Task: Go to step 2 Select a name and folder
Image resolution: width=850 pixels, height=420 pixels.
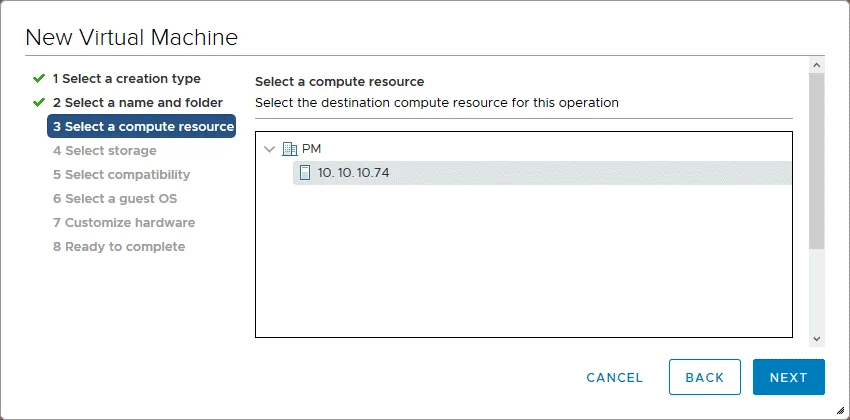Action: point(137,102)
